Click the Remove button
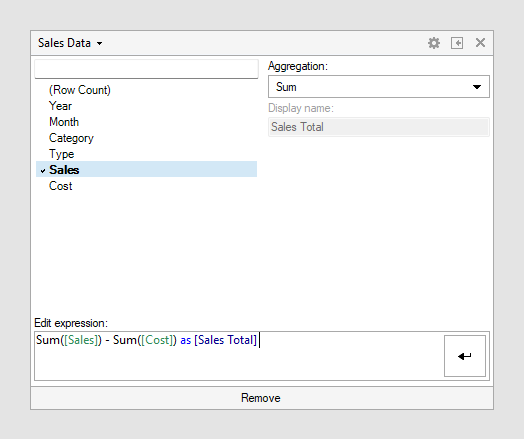Viewport: 524px width, 439px height. tap(262, 398)
